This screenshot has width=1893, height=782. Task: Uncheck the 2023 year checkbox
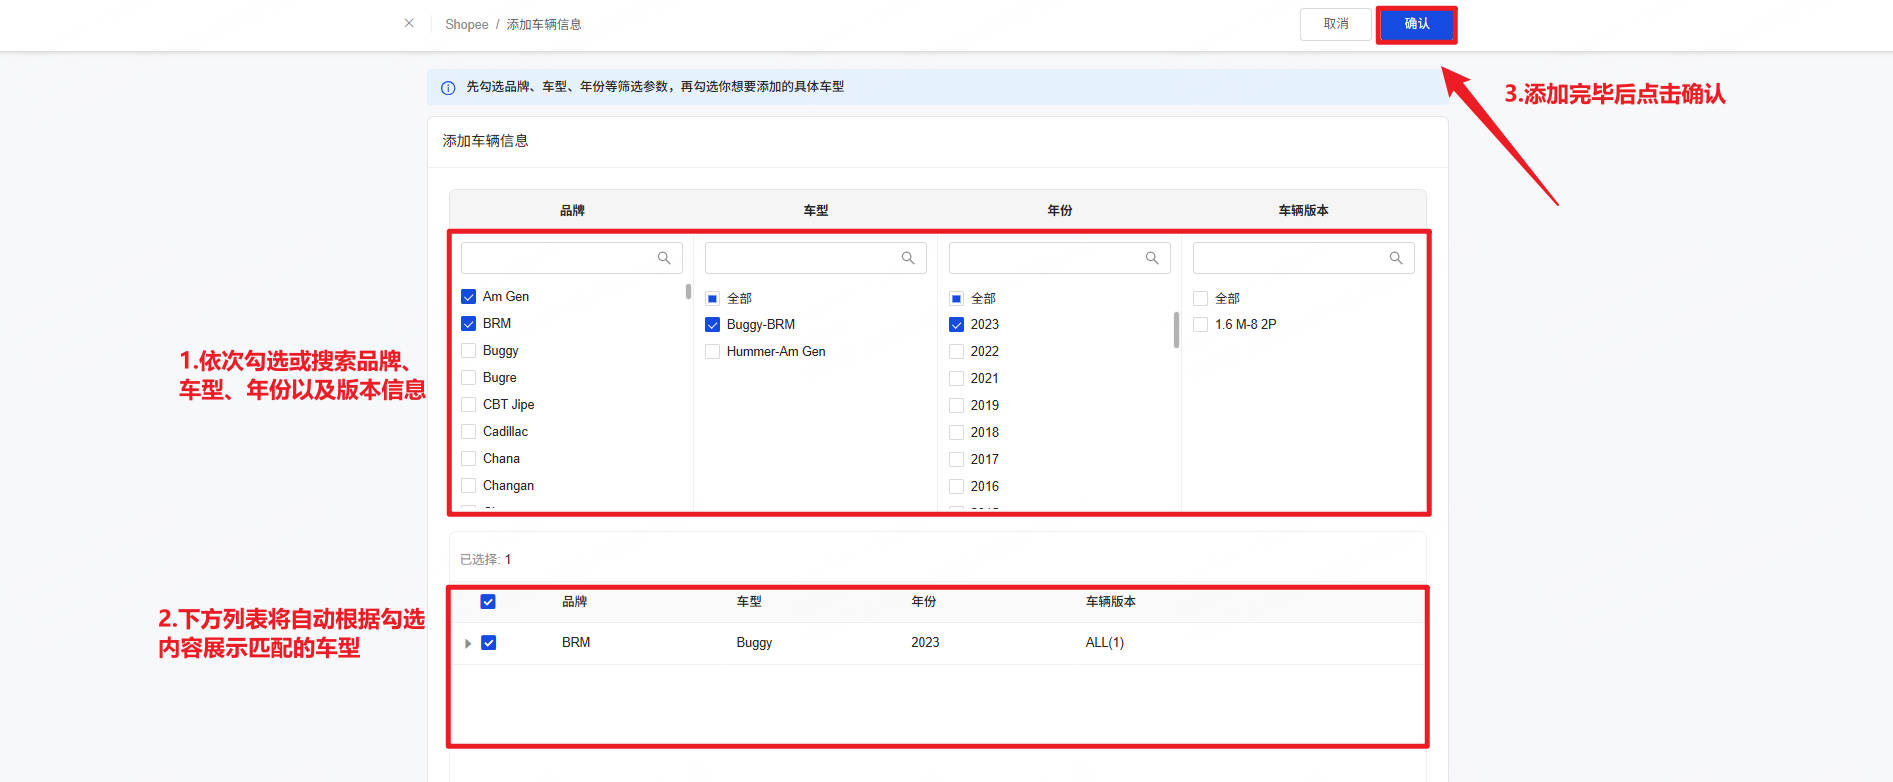(956, 325)
